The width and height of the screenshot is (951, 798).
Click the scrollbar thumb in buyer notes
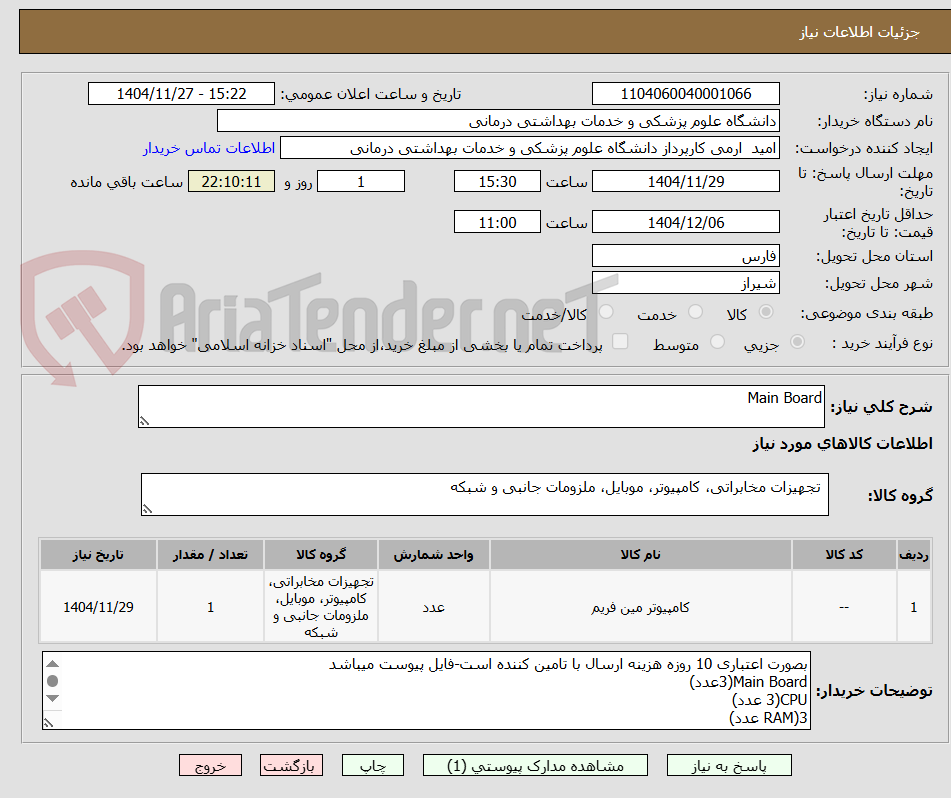[53, 681]
